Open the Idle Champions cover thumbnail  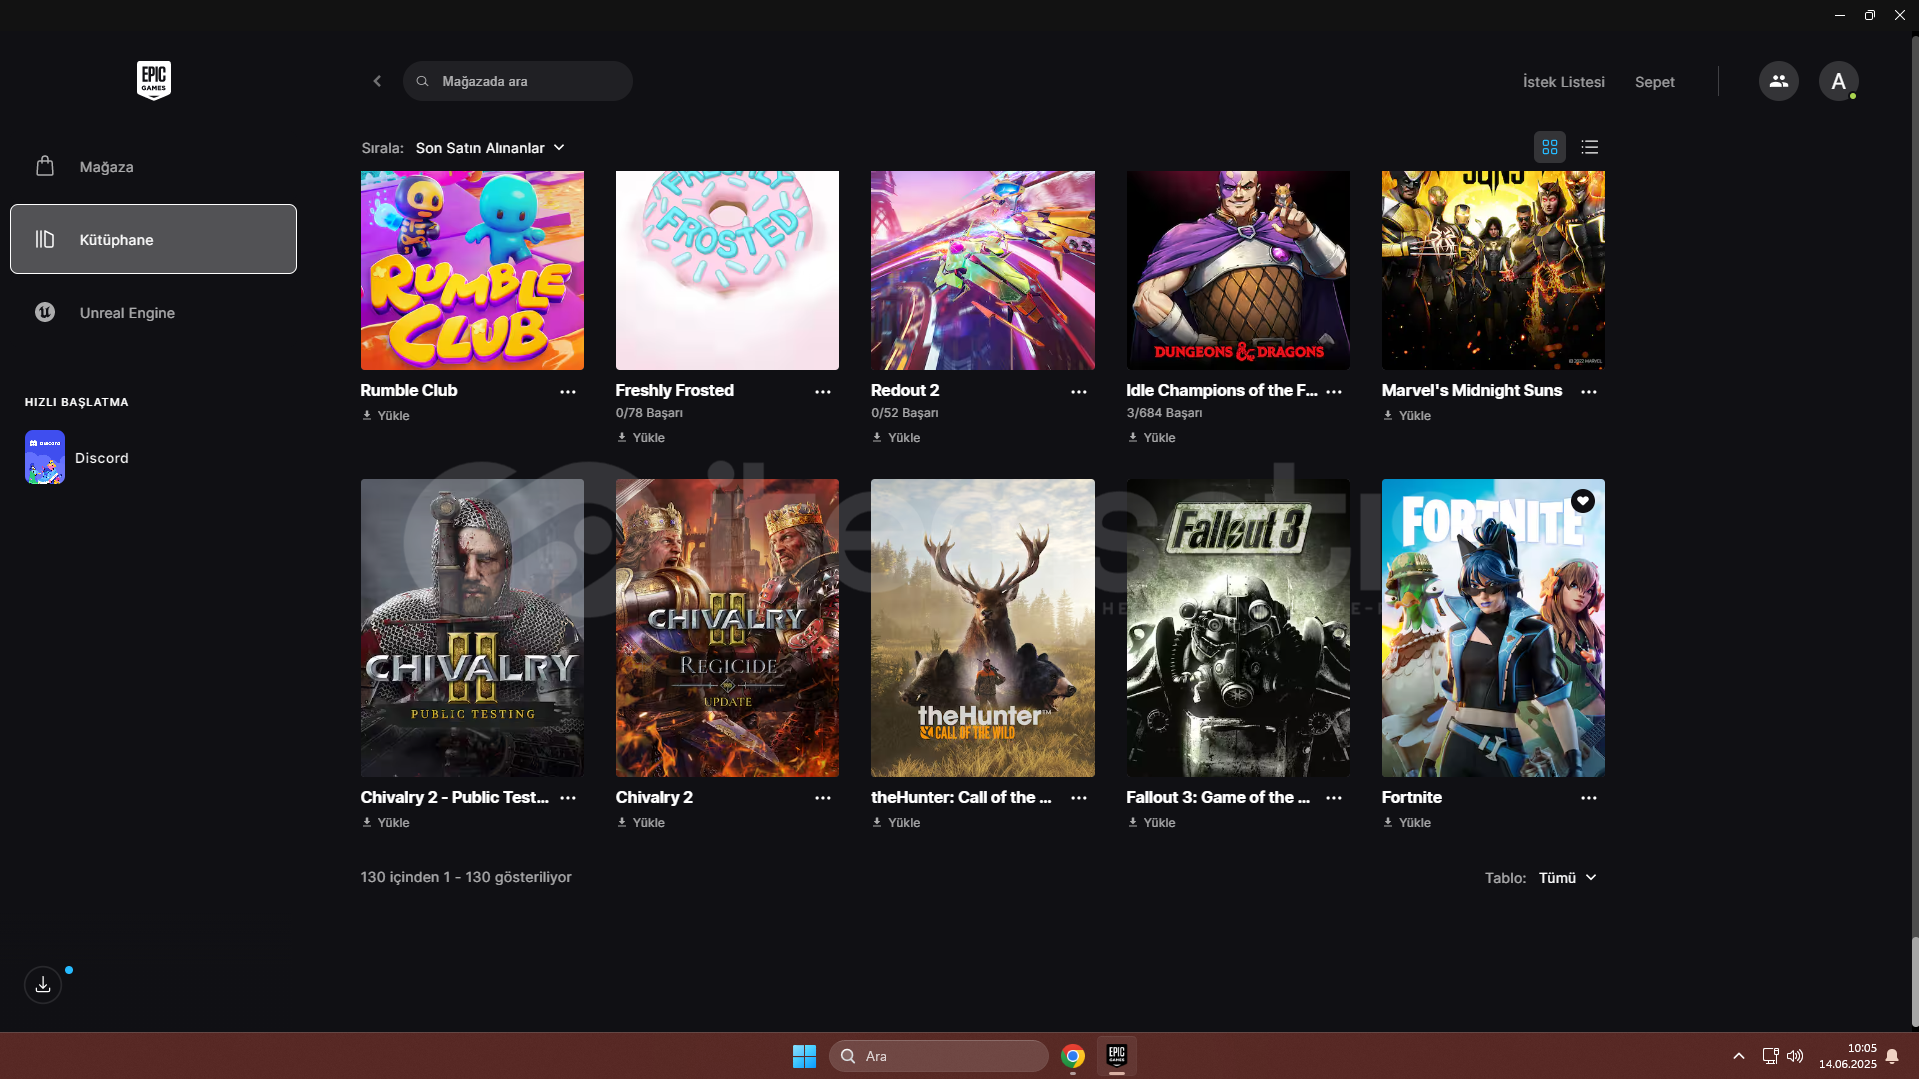[1238, 270]
